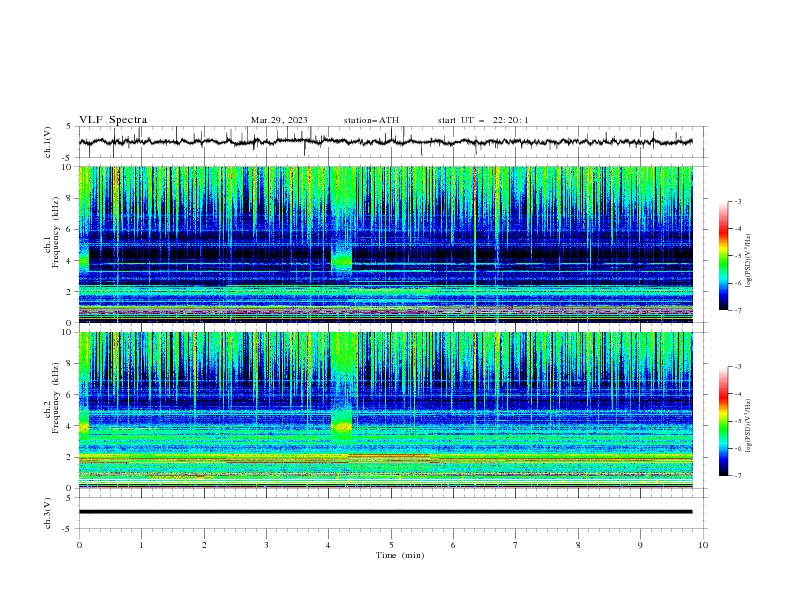Click the "10" tick on the time axis
Image resolution: width=792 pixels, height=612 pixels.
[703, 545]
